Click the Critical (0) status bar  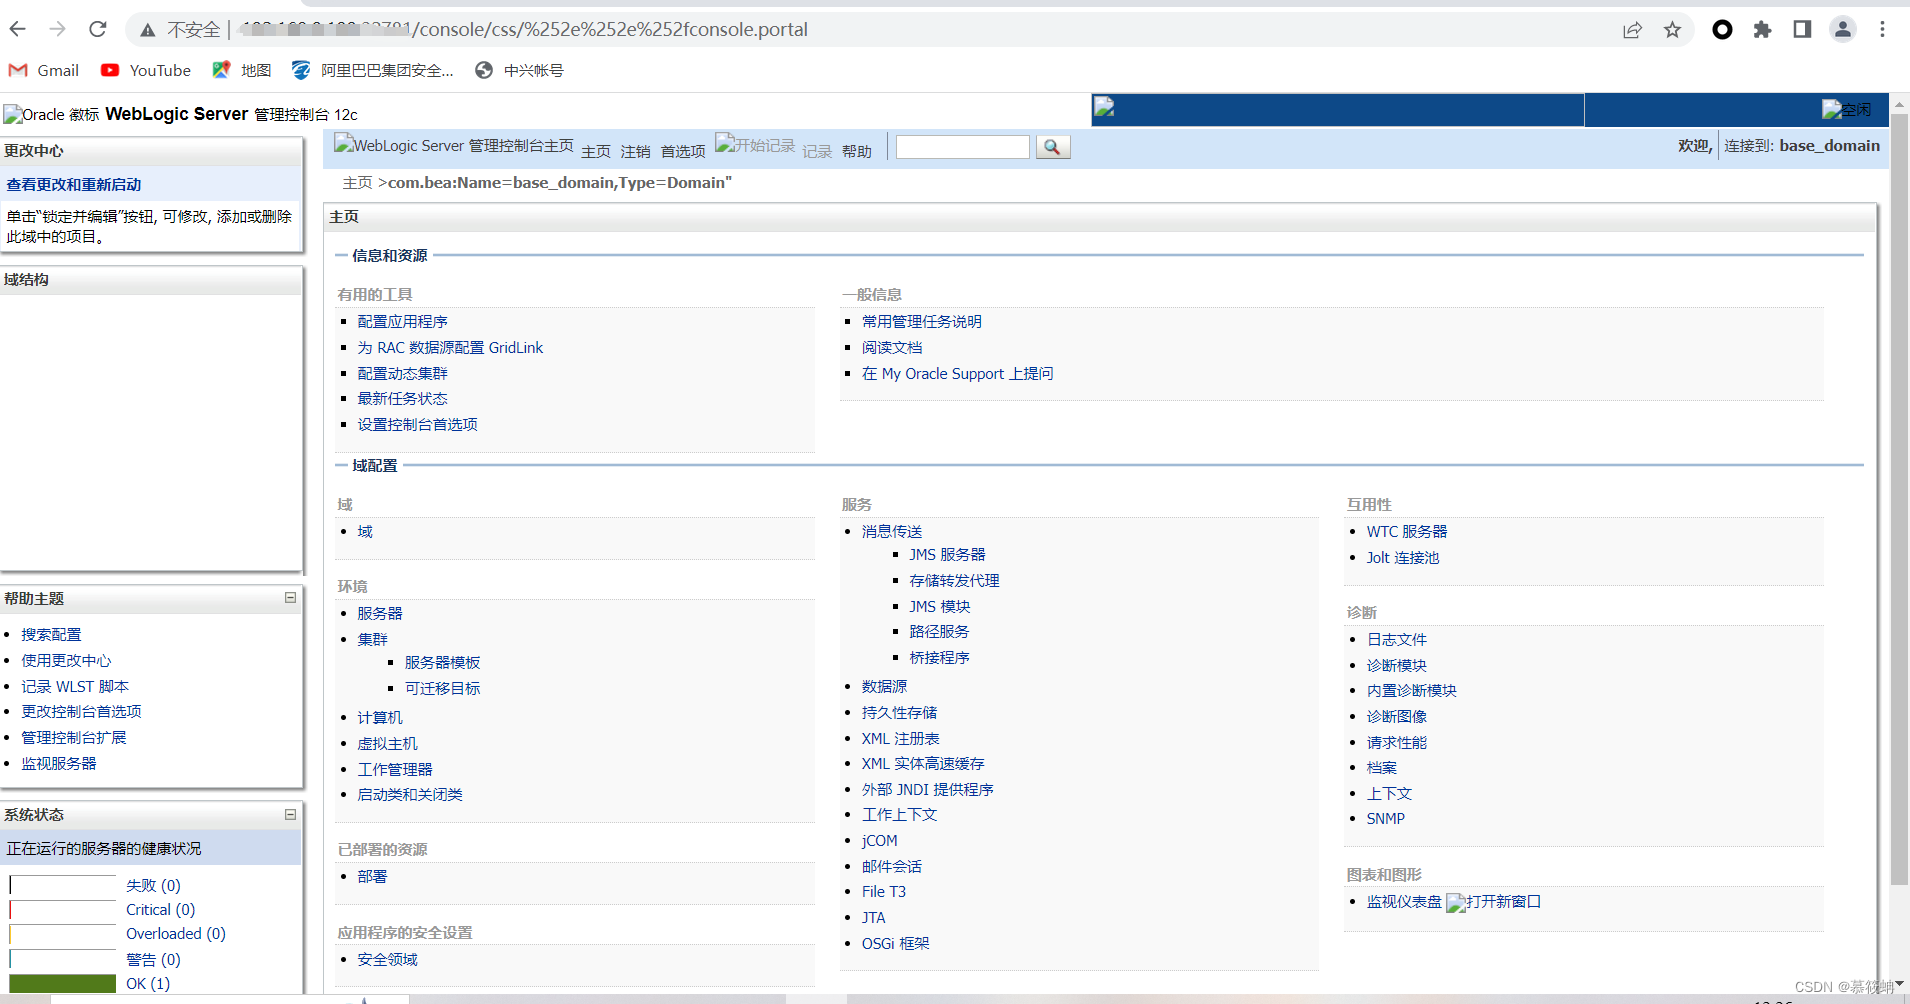pos(63,909)
